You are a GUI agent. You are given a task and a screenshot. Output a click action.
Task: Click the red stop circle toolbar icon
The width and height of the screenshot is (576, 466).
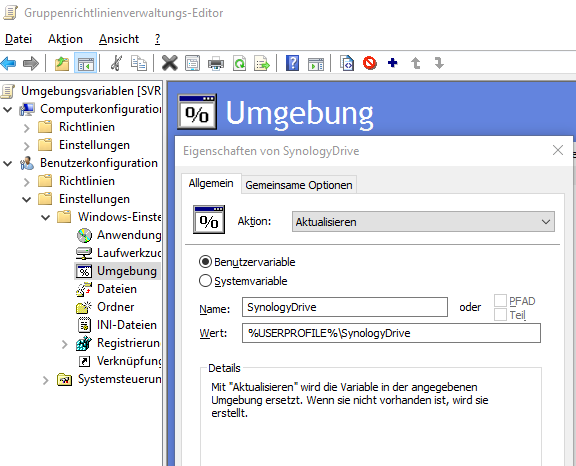370,63
